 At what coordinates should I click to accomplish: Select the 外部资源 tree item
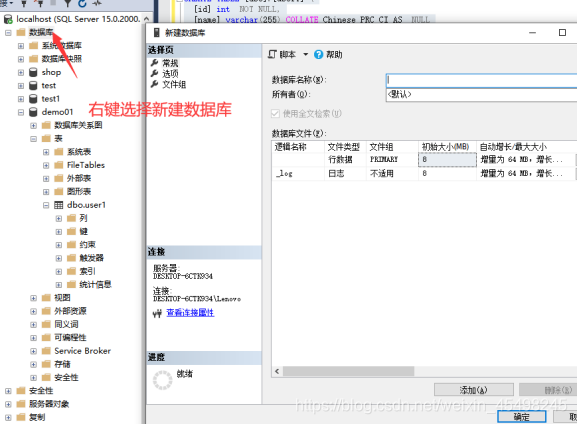70,311
